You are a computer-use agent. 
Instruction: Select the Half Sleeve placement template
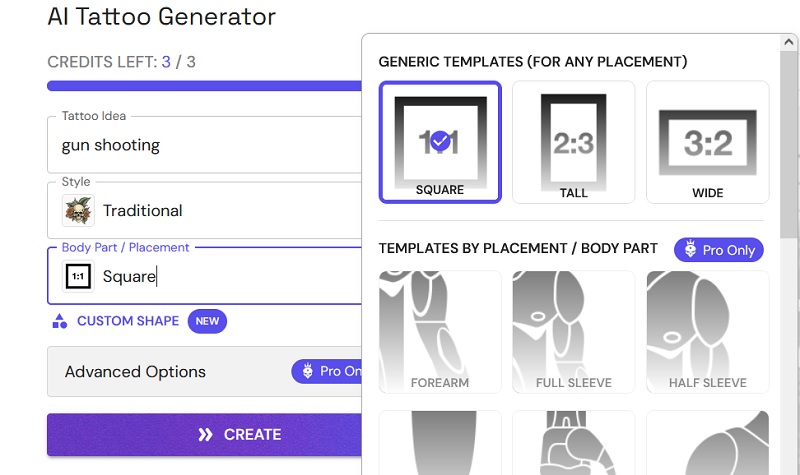tap(707, 332)
